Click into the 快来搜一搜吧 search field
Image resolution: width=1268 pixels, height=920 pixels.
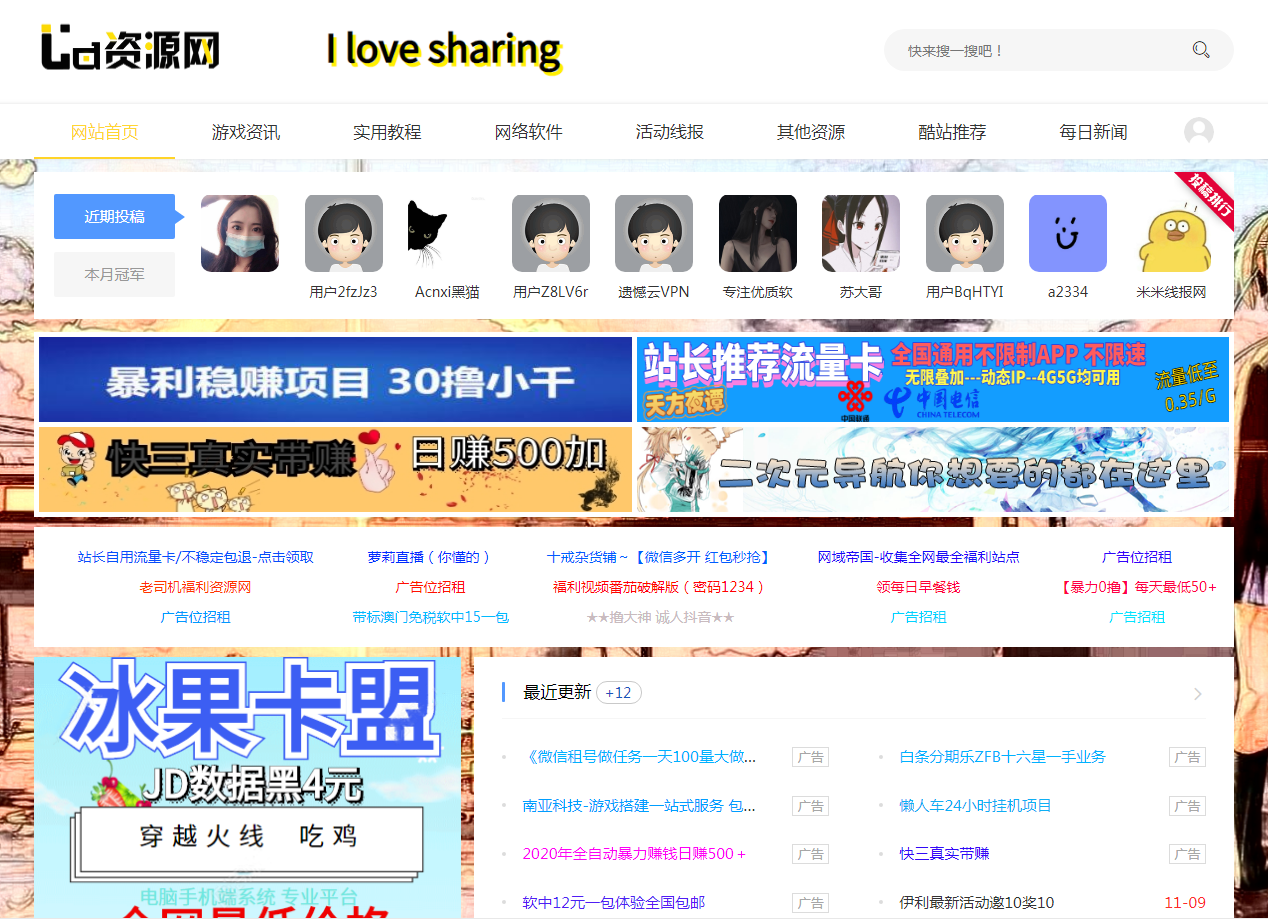point(1040,50)
